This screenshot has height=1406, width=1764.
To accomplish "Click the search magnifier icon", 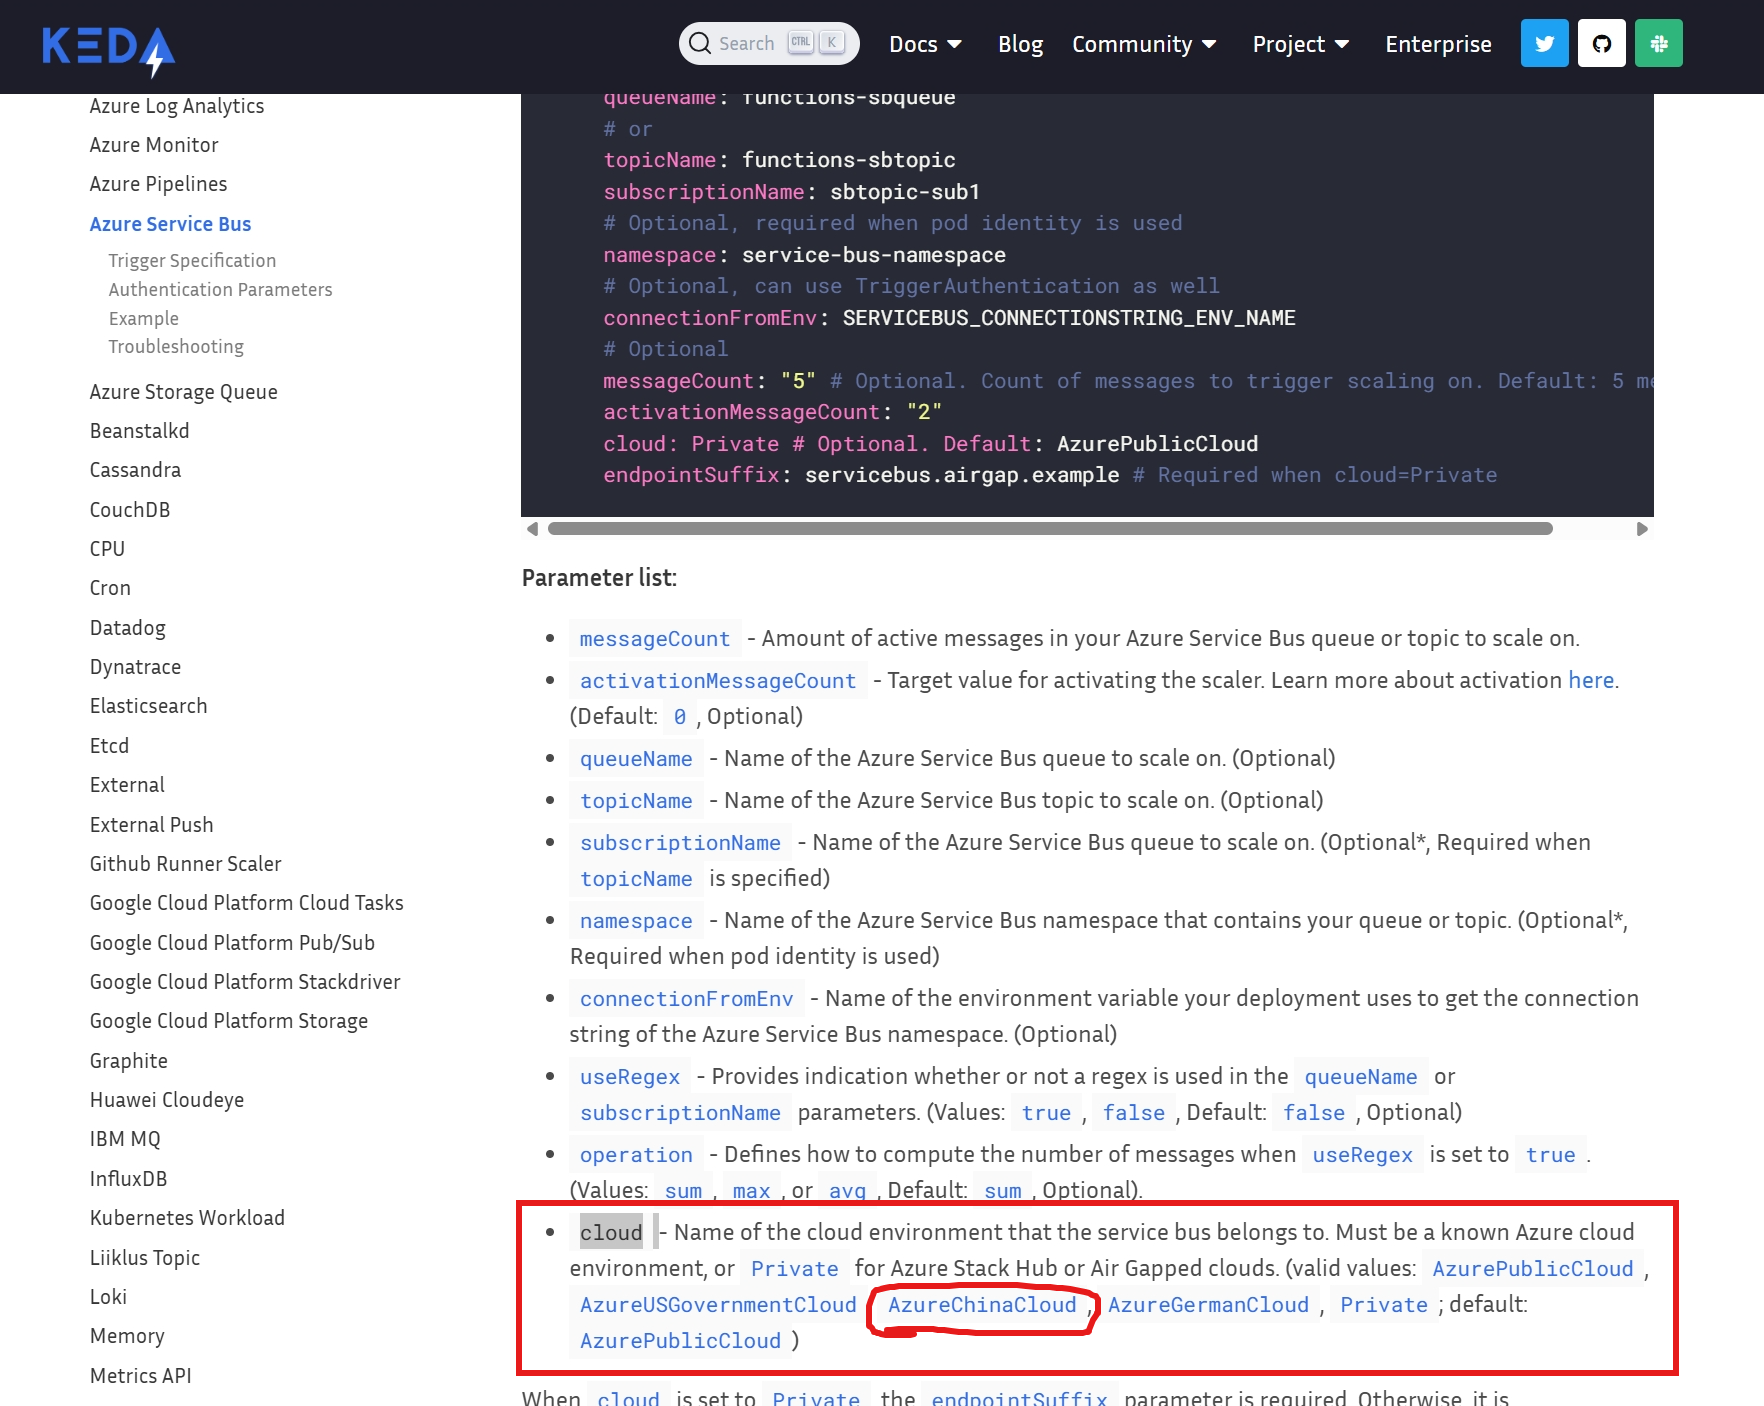I will (700, 43).
